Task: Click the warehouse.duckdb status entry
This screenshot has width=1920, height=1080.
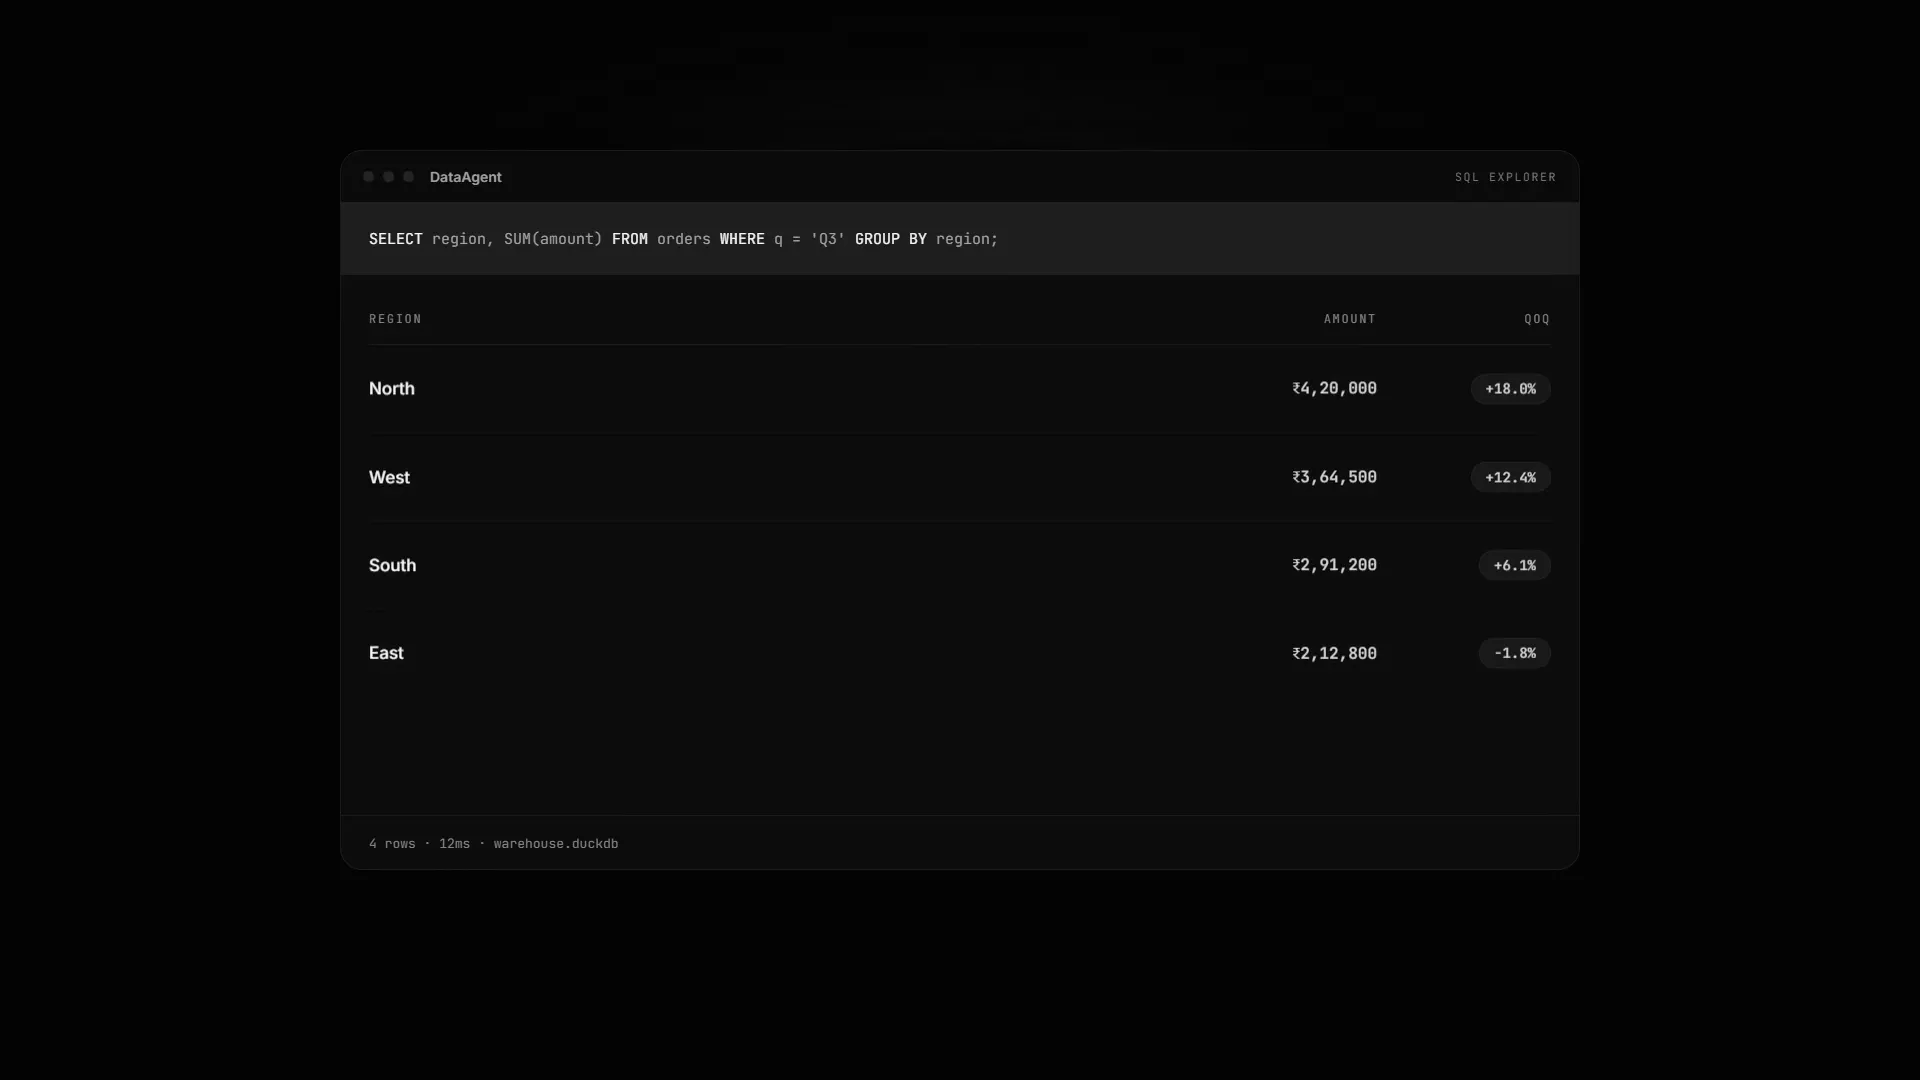Action: coord(556,844)
